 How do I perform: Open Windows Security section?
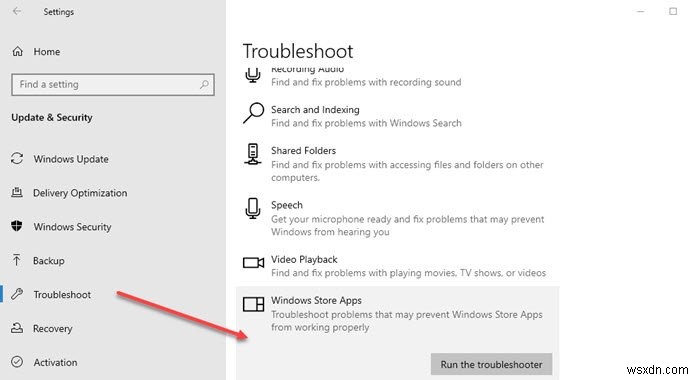pyautogui.click(x=72, y=227)
